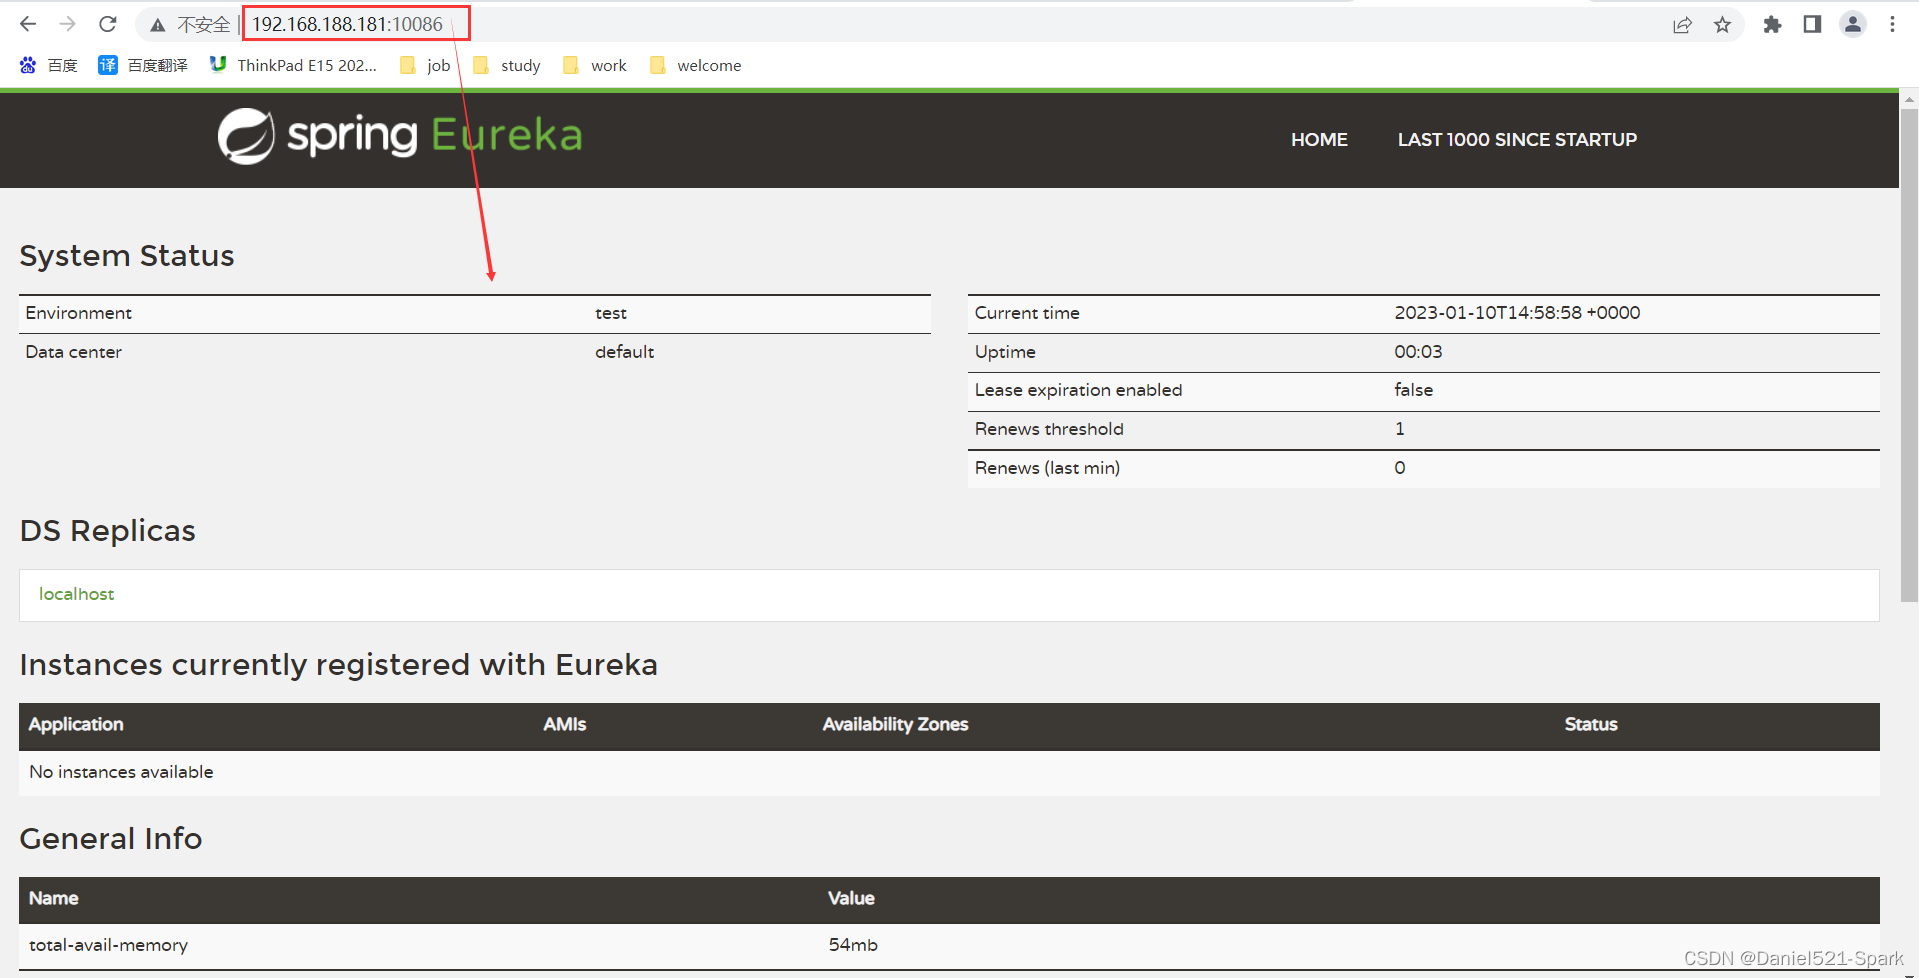The width and height of the screenshot is (1919, 978).
Task: Click the 'DS Replicas' heading
Action: coord(108,531)
